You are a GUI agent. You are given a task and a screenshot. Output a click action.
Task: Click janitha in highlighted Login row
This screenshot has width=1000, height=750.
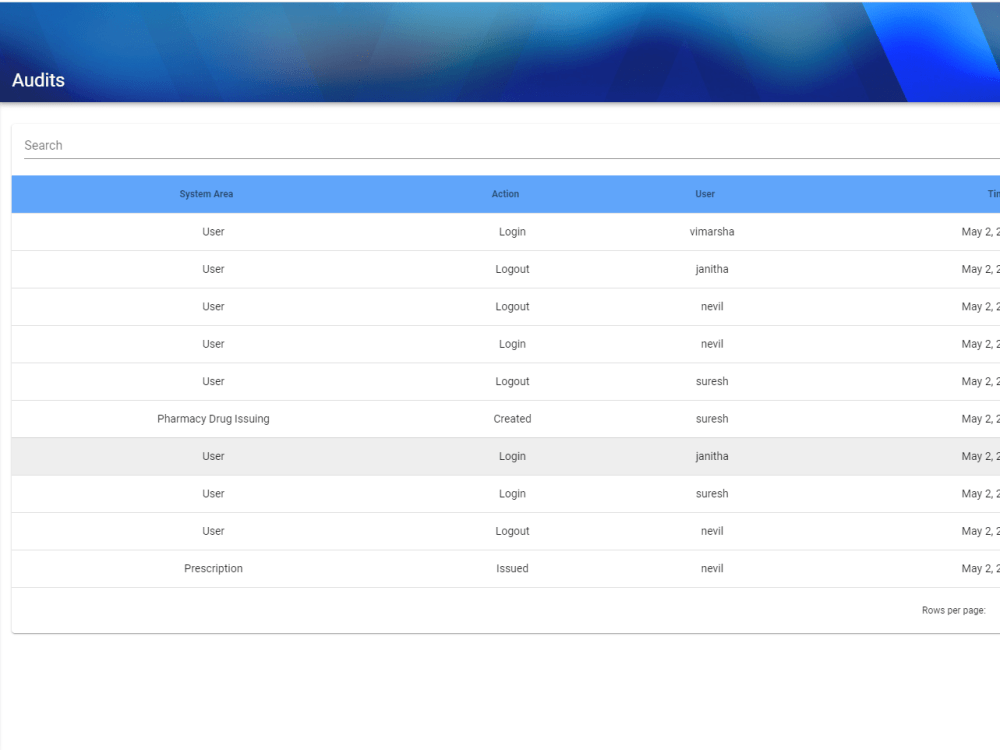(x=712, y=456)
